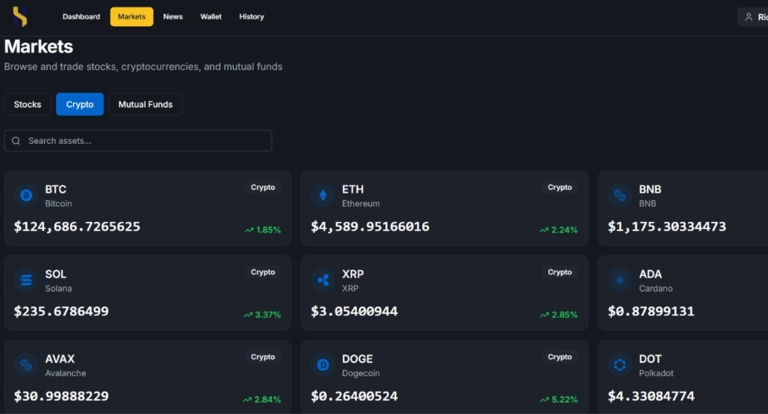View the History page
768x414 pixels.
click(x=251, y=17)
